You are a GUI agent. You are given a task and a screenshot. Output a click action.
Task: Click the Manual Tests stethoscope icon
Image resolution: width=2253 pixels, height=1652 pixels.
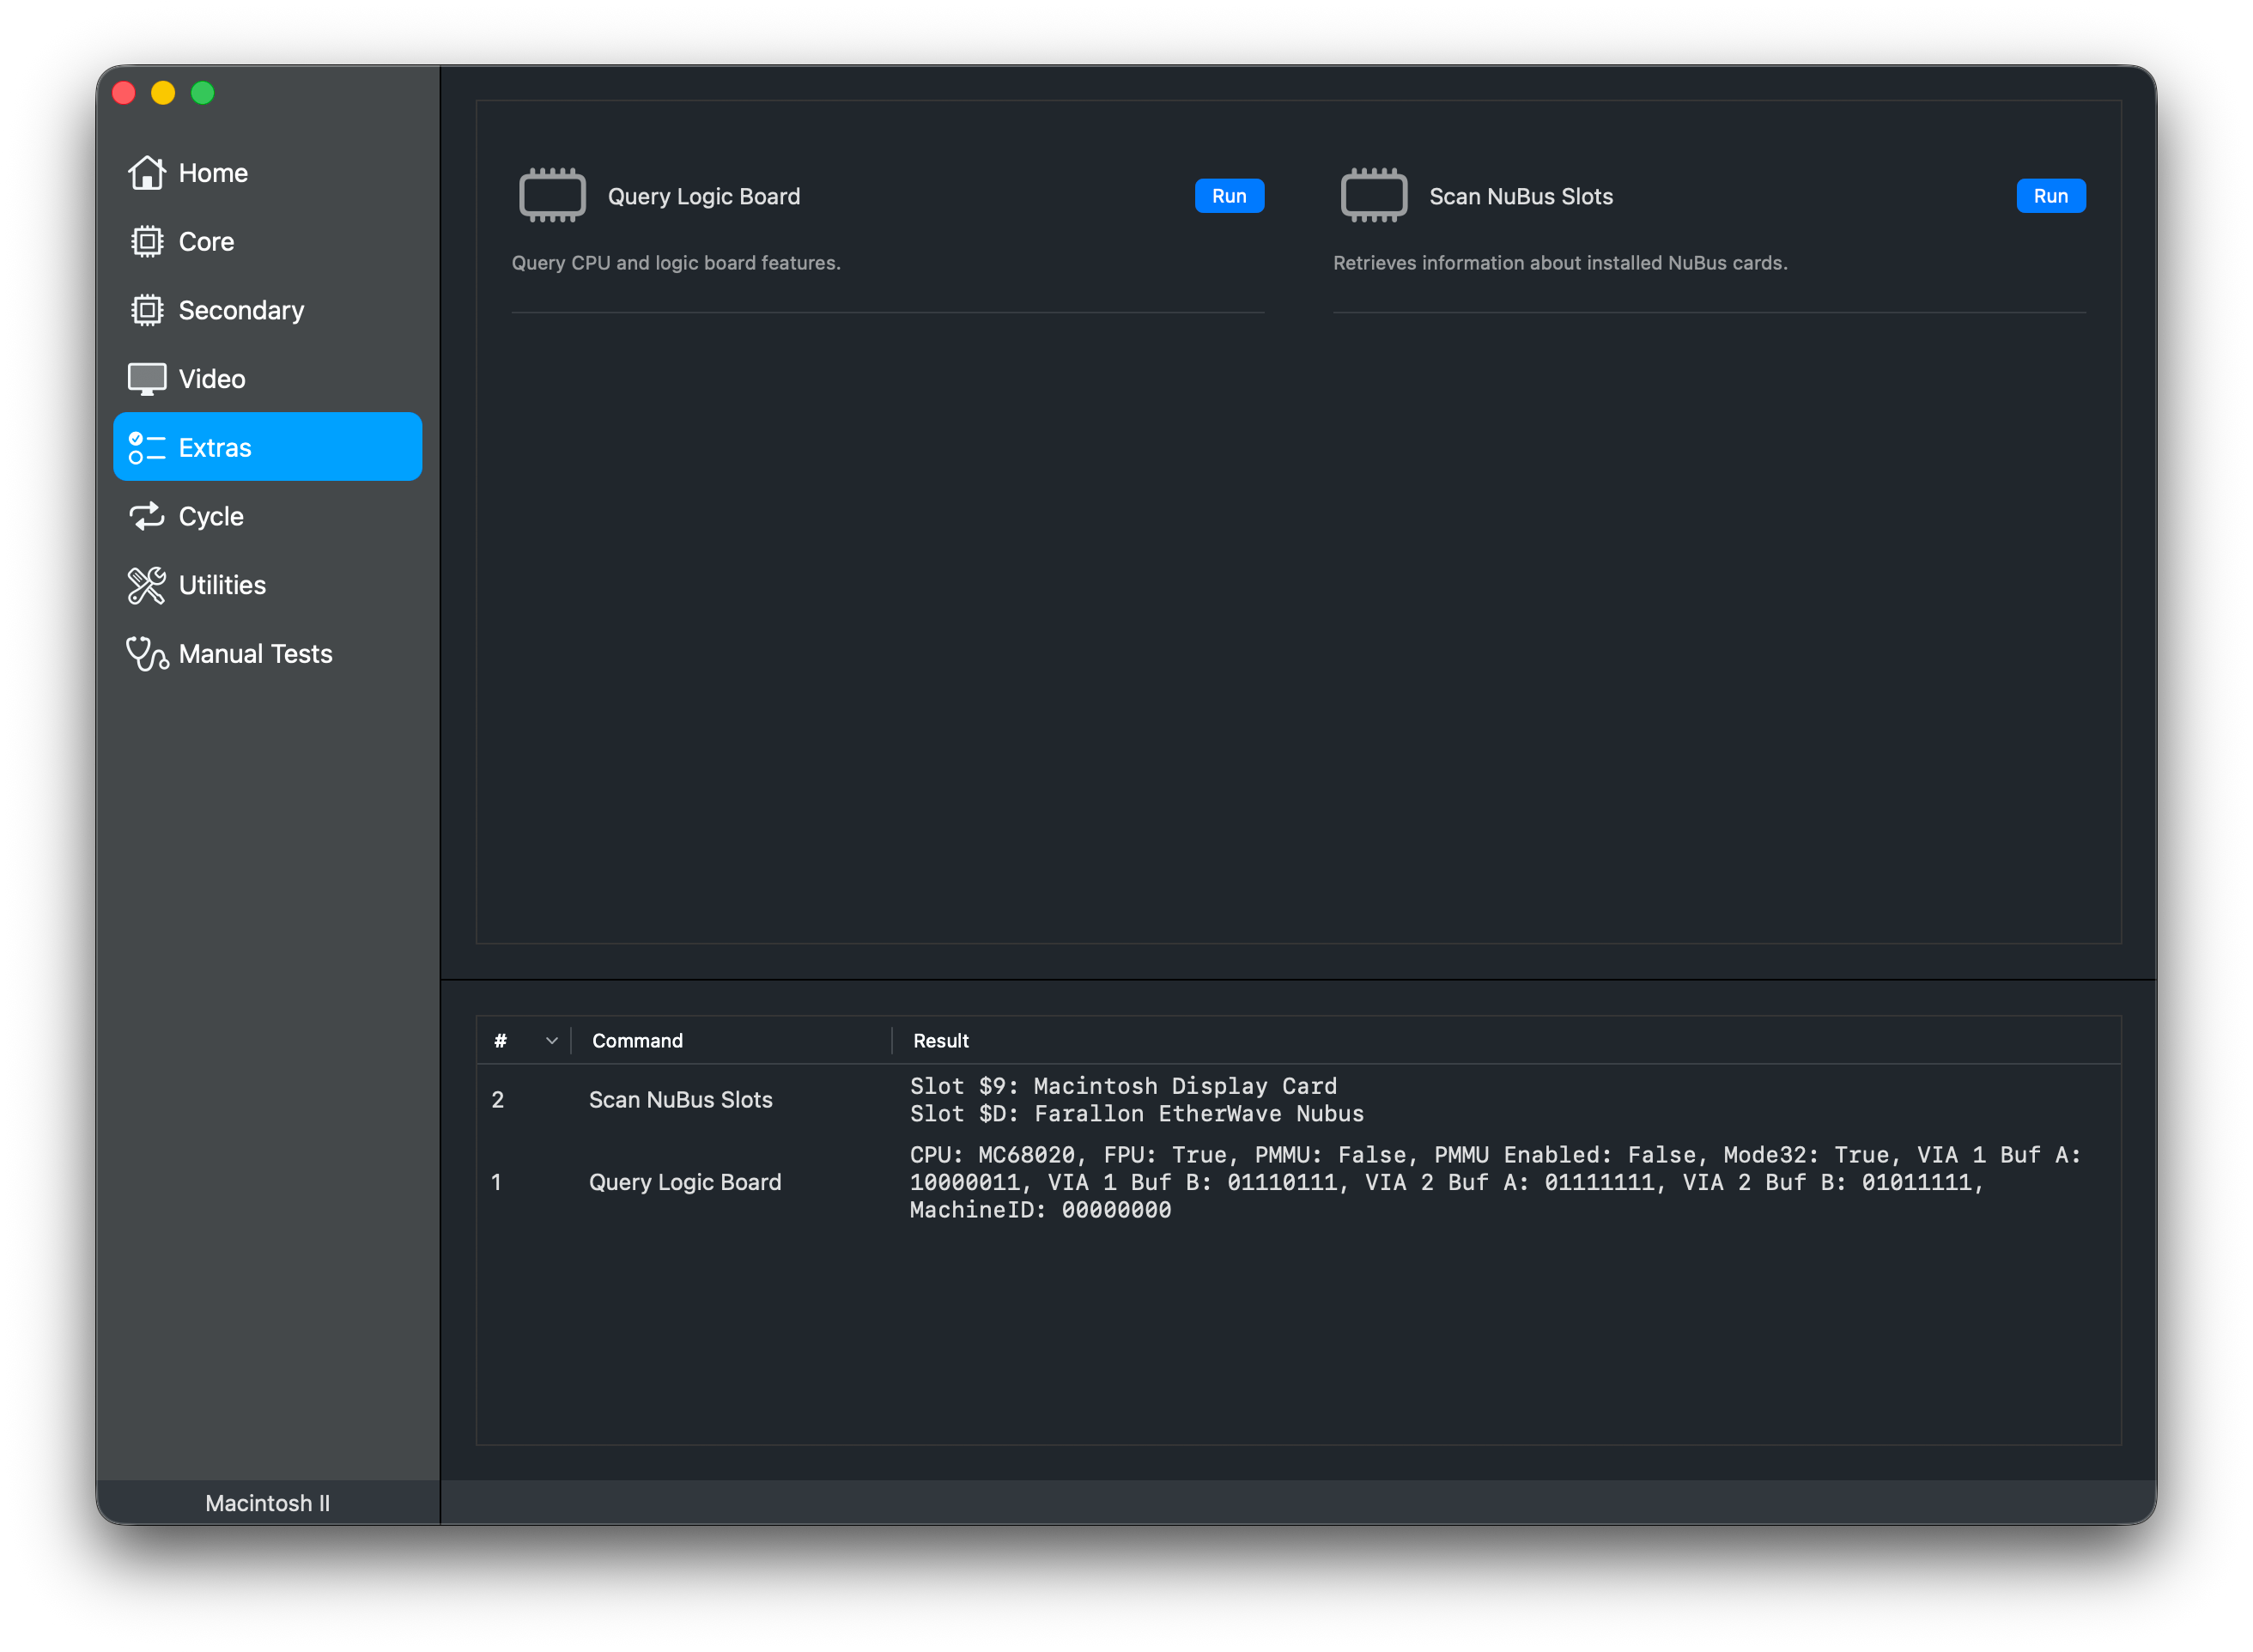[x=146, y=654]
